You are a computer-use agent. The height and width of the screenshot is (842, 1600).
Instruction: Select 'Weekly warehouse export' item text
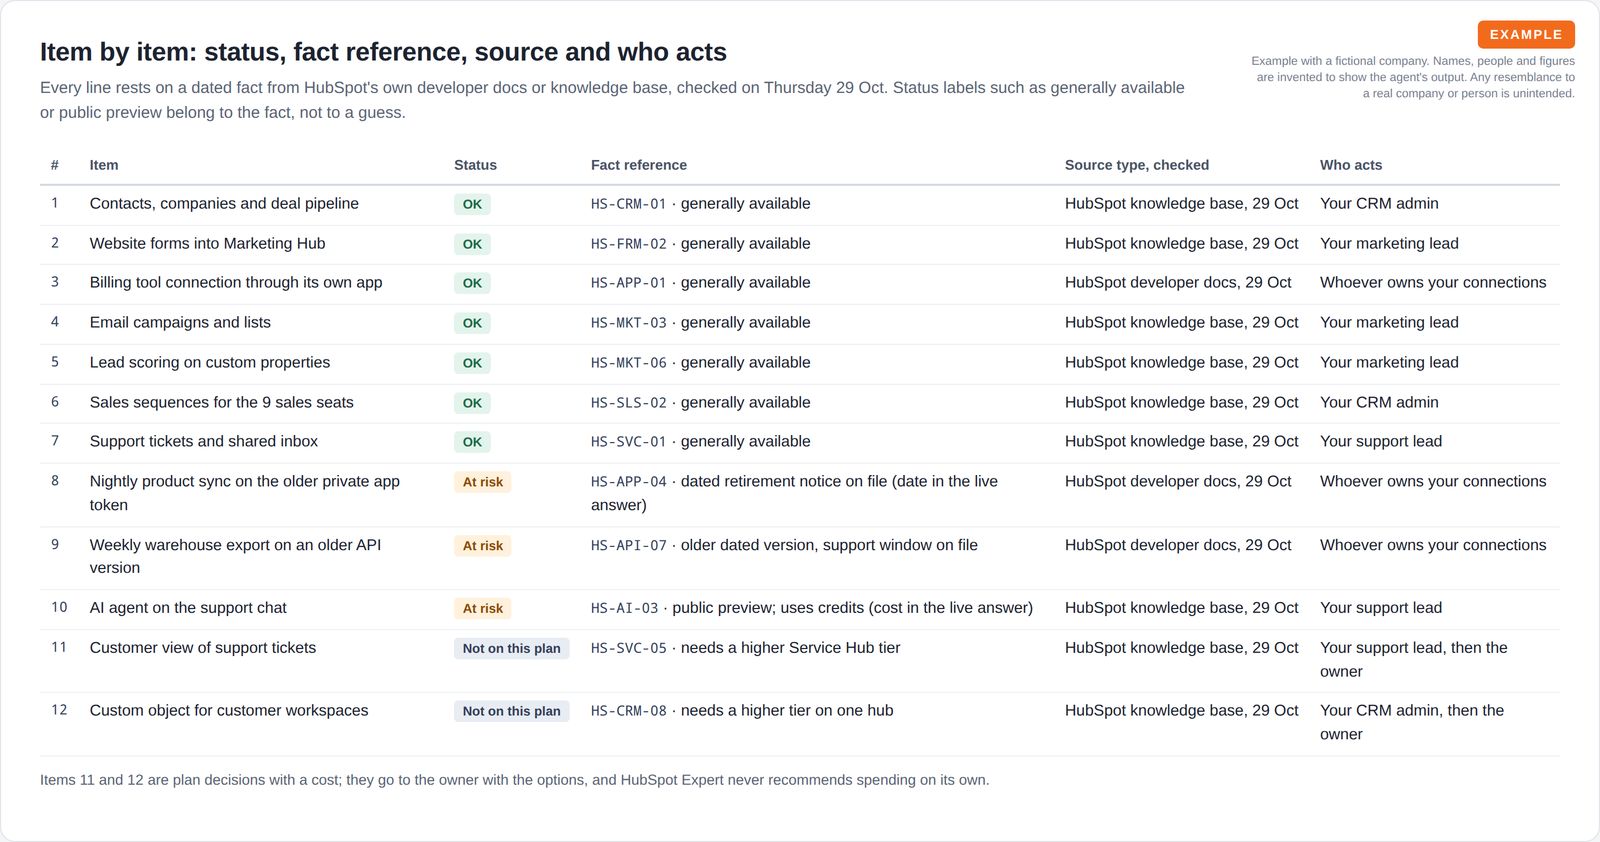pyautogui.click(x=235, y=556)
